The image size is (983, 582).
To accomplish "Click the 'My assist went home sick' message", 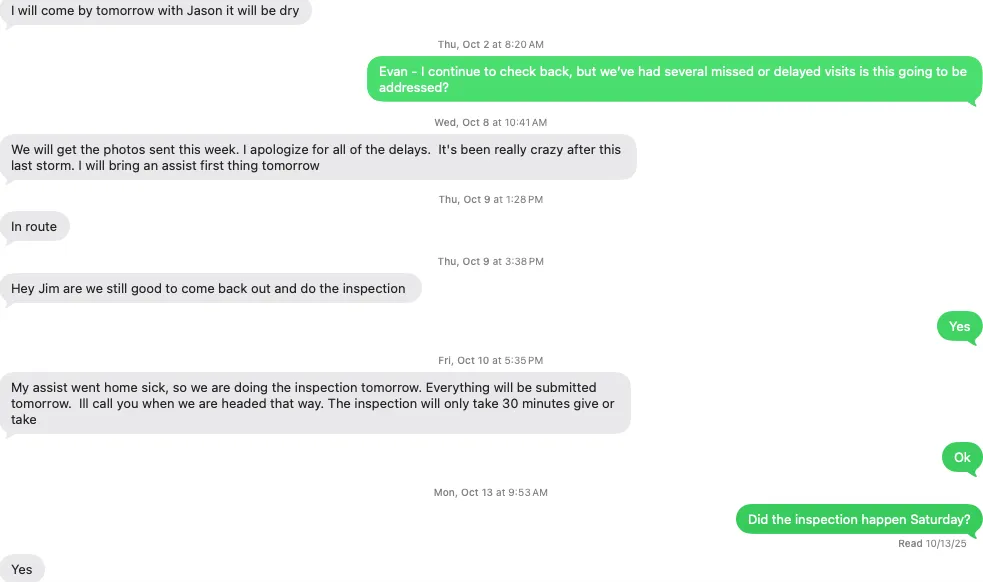I will 313,403.
